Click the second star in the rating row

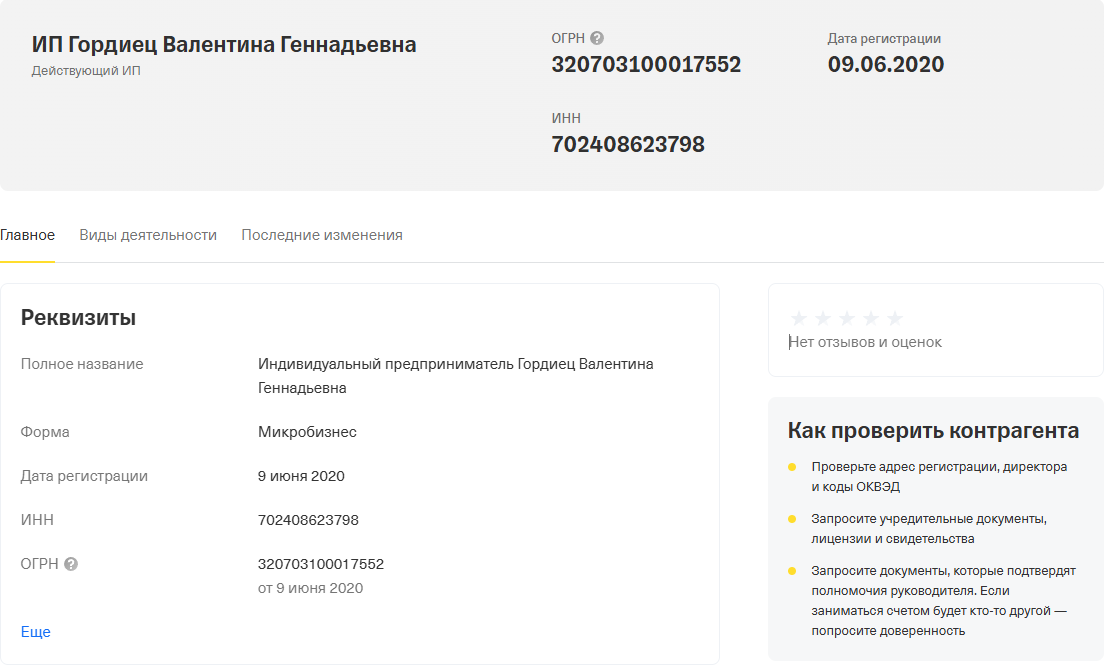pos(823,316)
